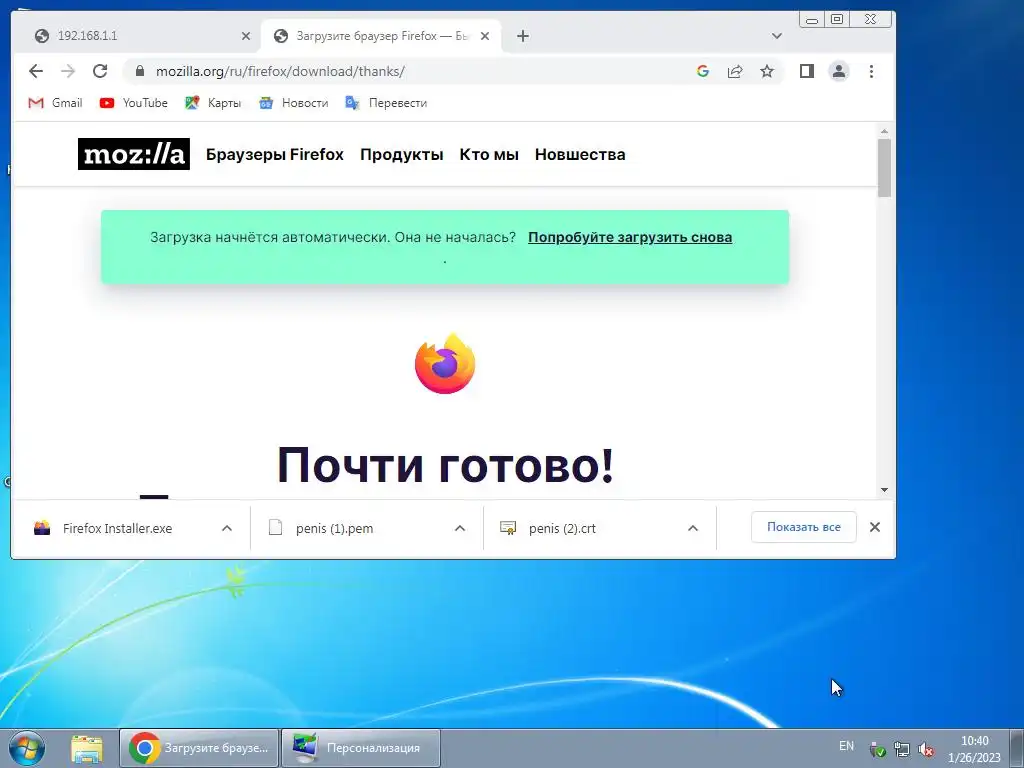Open the Новшества menu
1024x768 pixels.
[580, 155]
